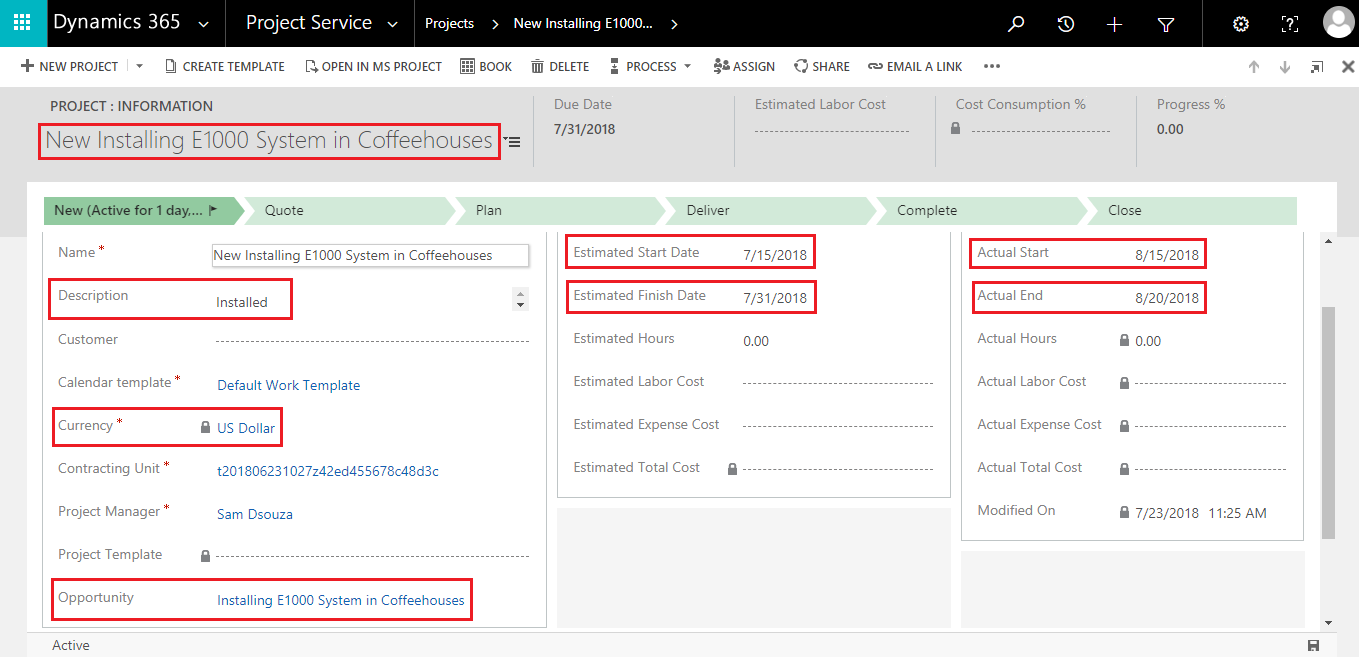The height and width of the screenshot is (657, 1359).
Task: Open Default Work Template link
Action: click(x=289, y=385)
